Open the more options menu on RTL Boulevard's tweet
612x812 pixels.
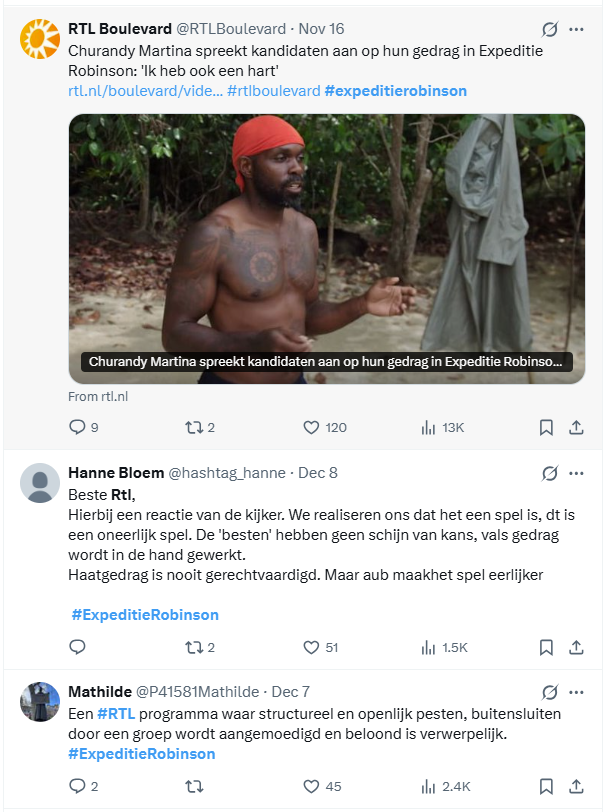[577, 29]
